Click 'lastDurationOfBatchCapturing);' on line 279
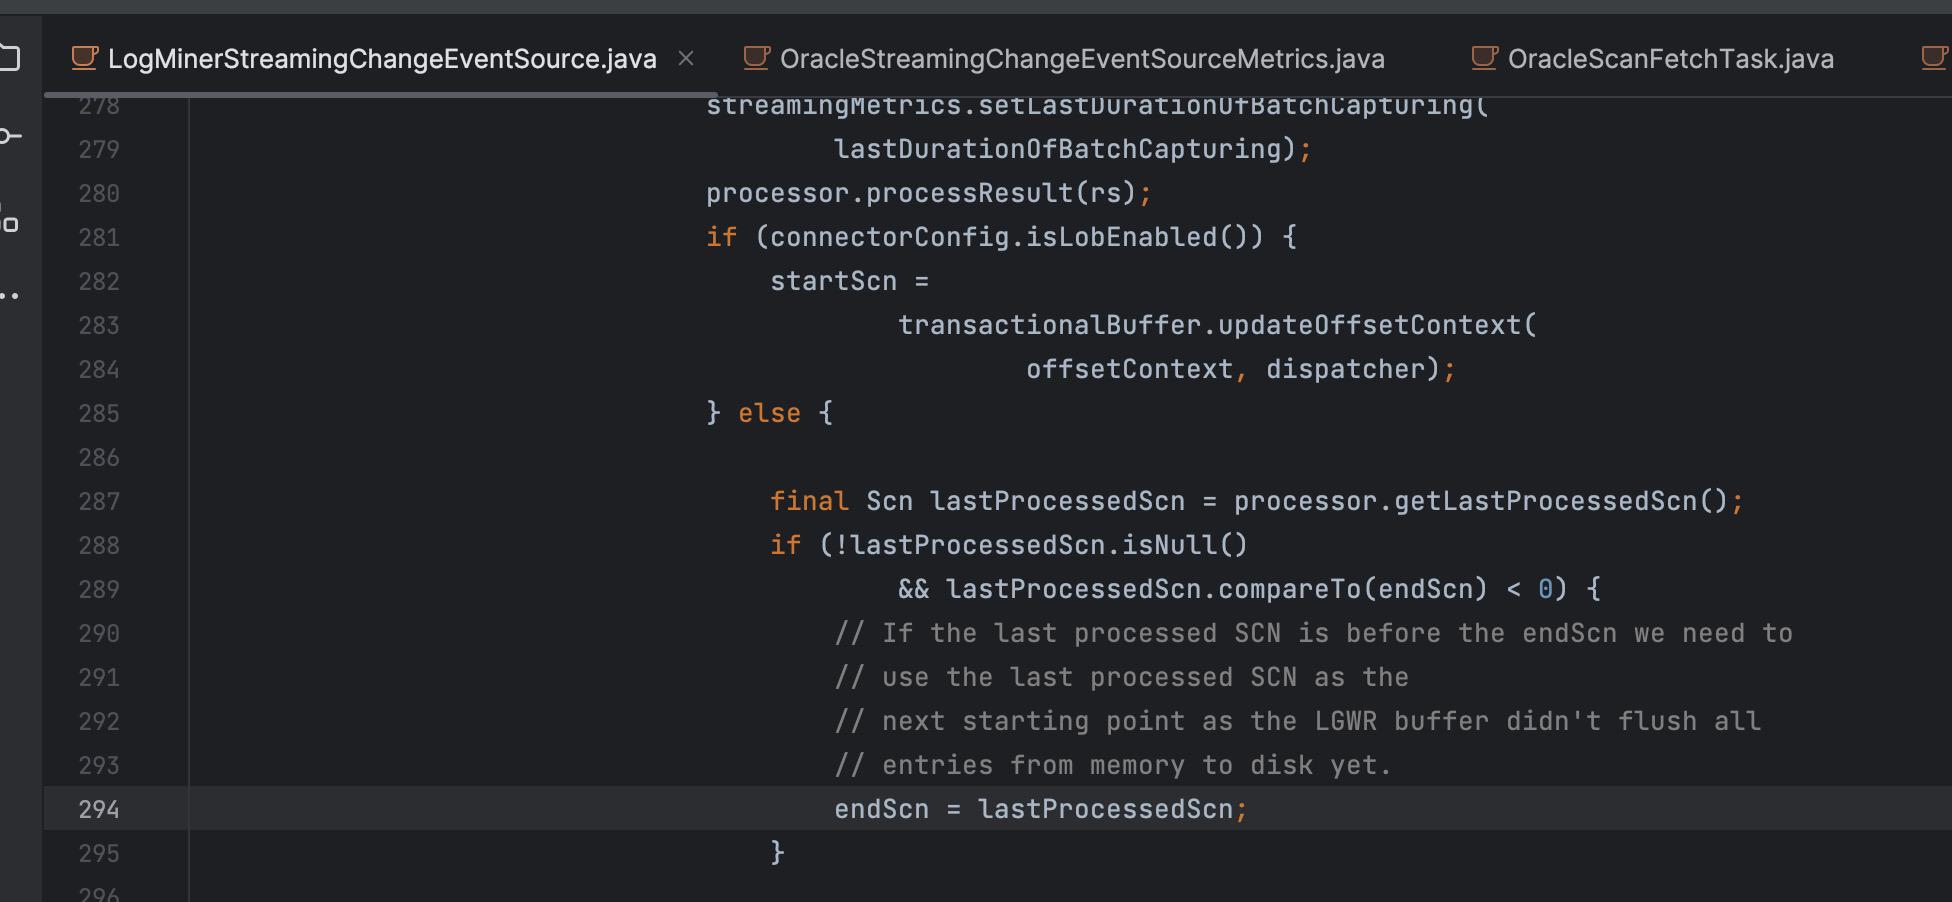This screenshot has width=1952, height=902. 1073,149
